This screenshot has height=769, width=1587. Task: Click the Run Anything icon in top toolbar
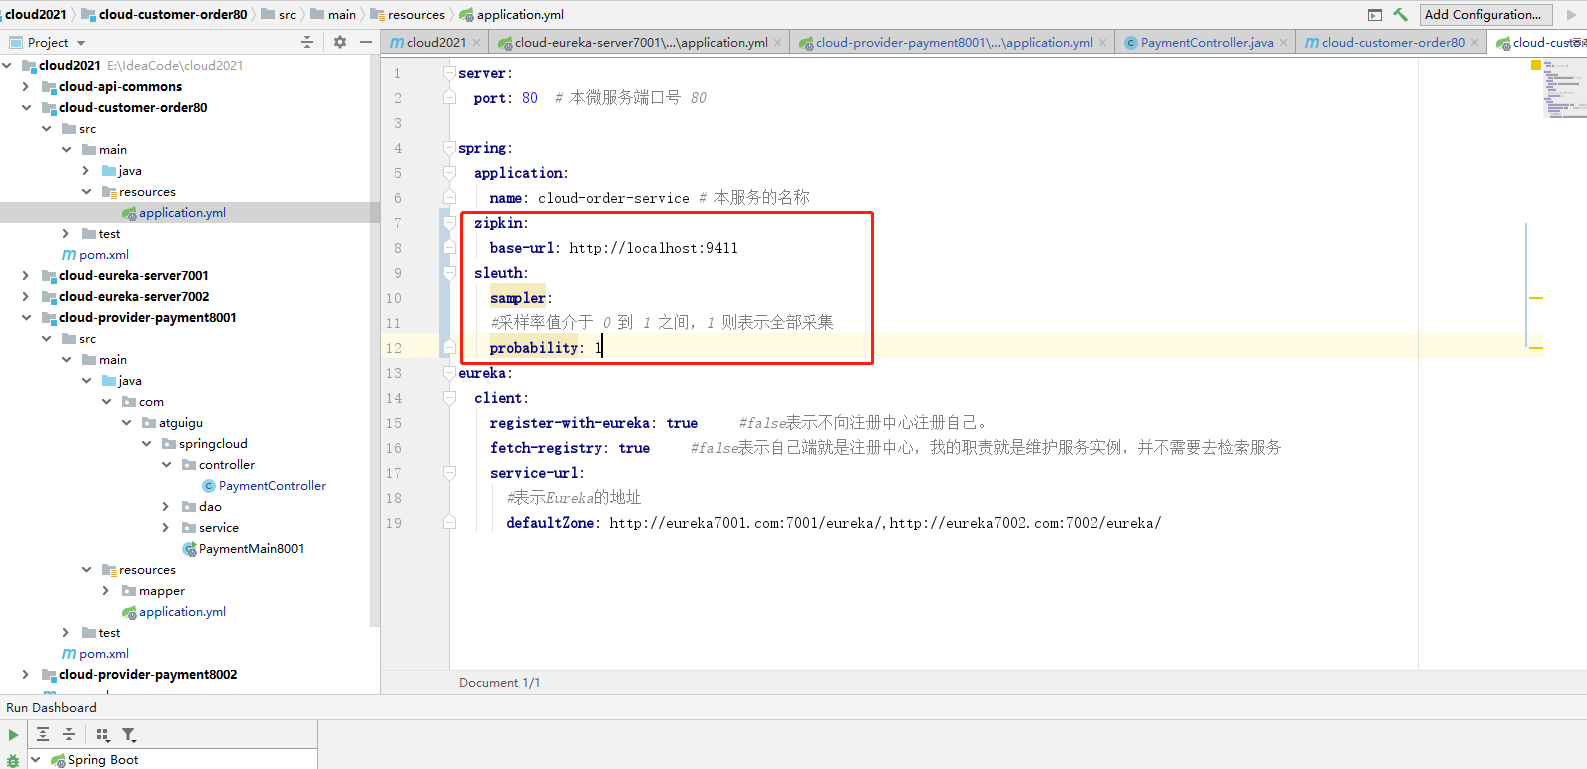(1375, 14)
